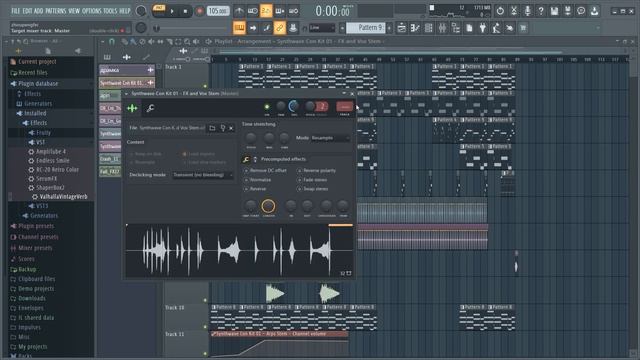The image size is (640, 360).
Task: Open the EDIT menu
Action: pos(27,11)
